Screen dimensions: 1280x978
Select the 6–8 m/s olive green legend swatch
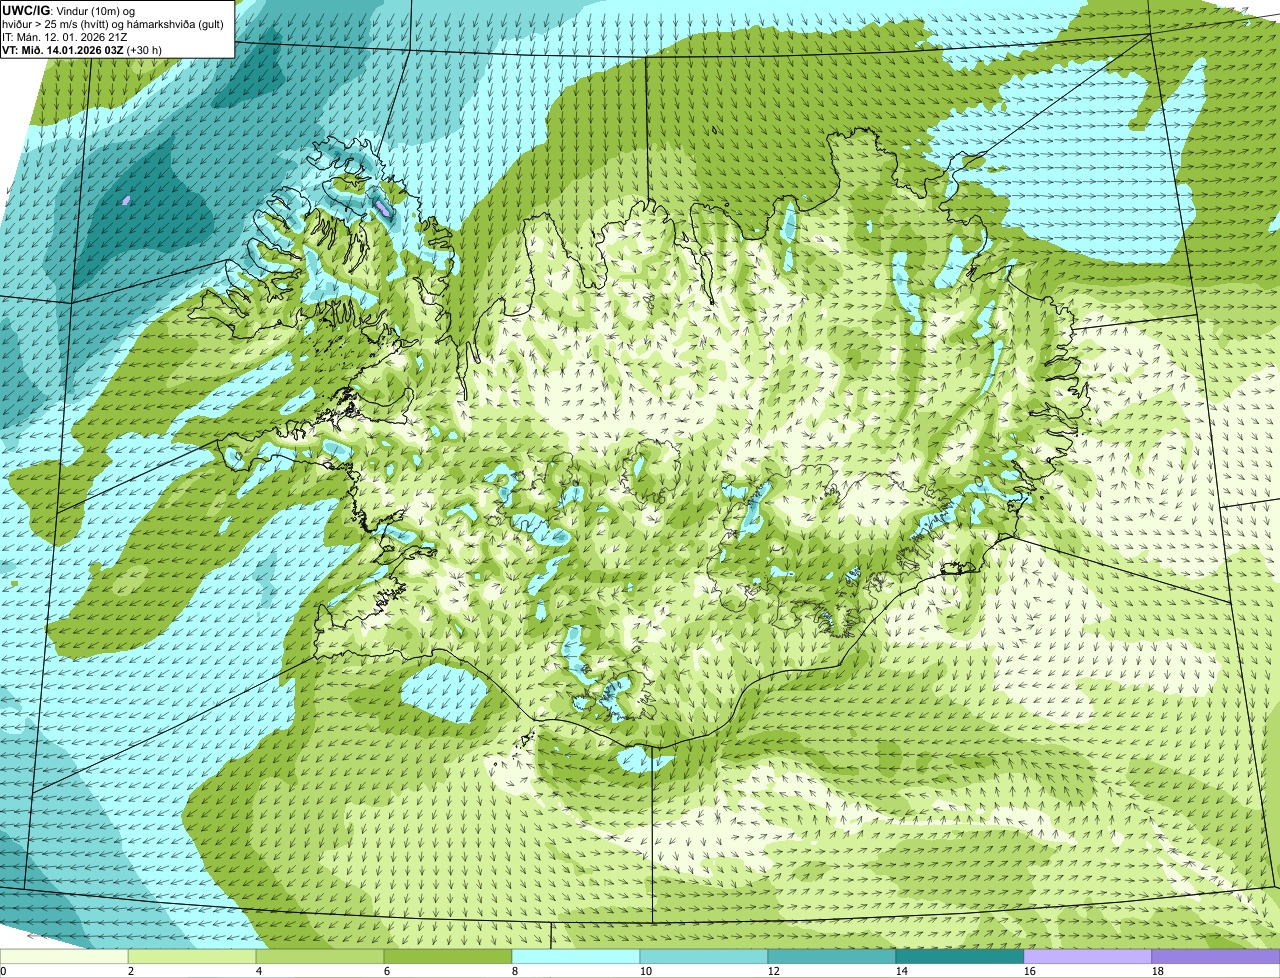(x=448, y=956)
